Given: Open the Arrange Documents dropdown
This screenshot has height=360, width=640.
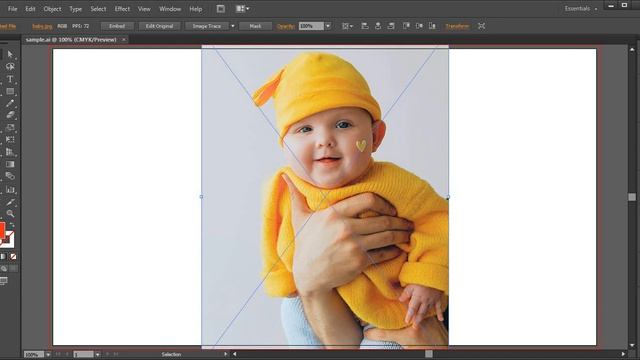Looking at the screenshot, I should (242, 9).
